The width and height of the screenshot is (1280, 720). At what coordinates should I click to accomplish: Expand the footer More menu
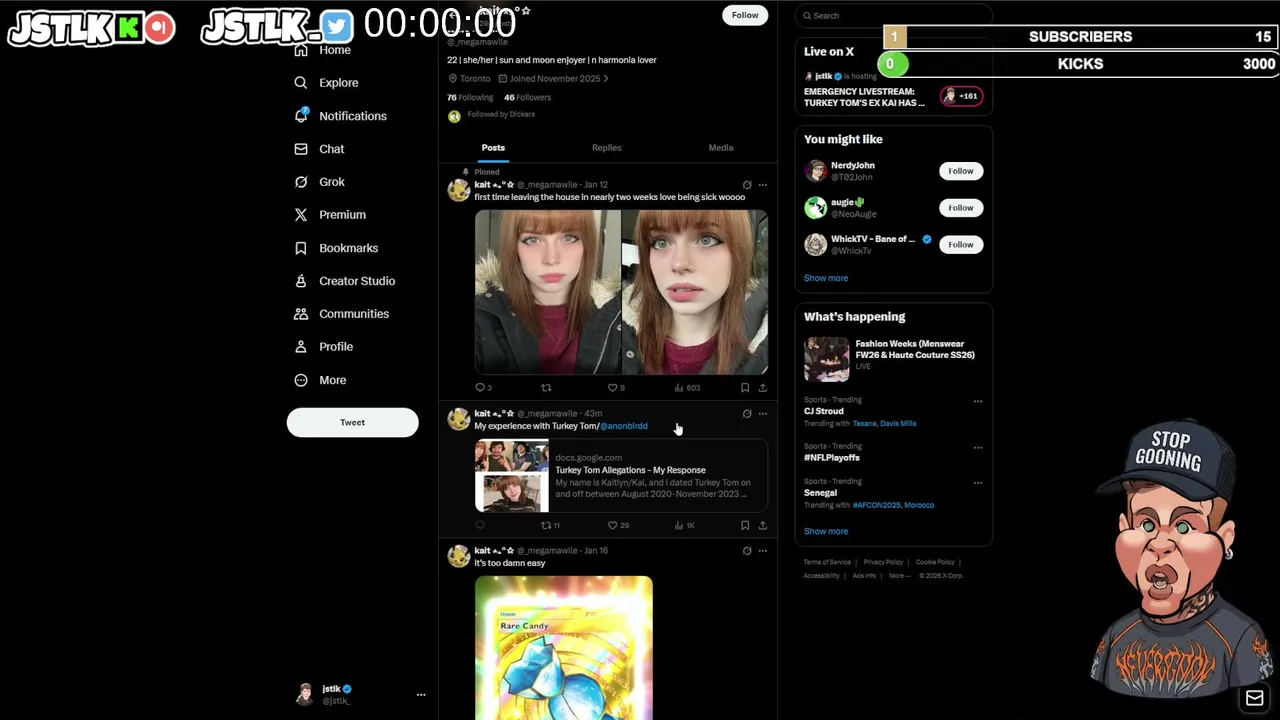click(899, 575)
